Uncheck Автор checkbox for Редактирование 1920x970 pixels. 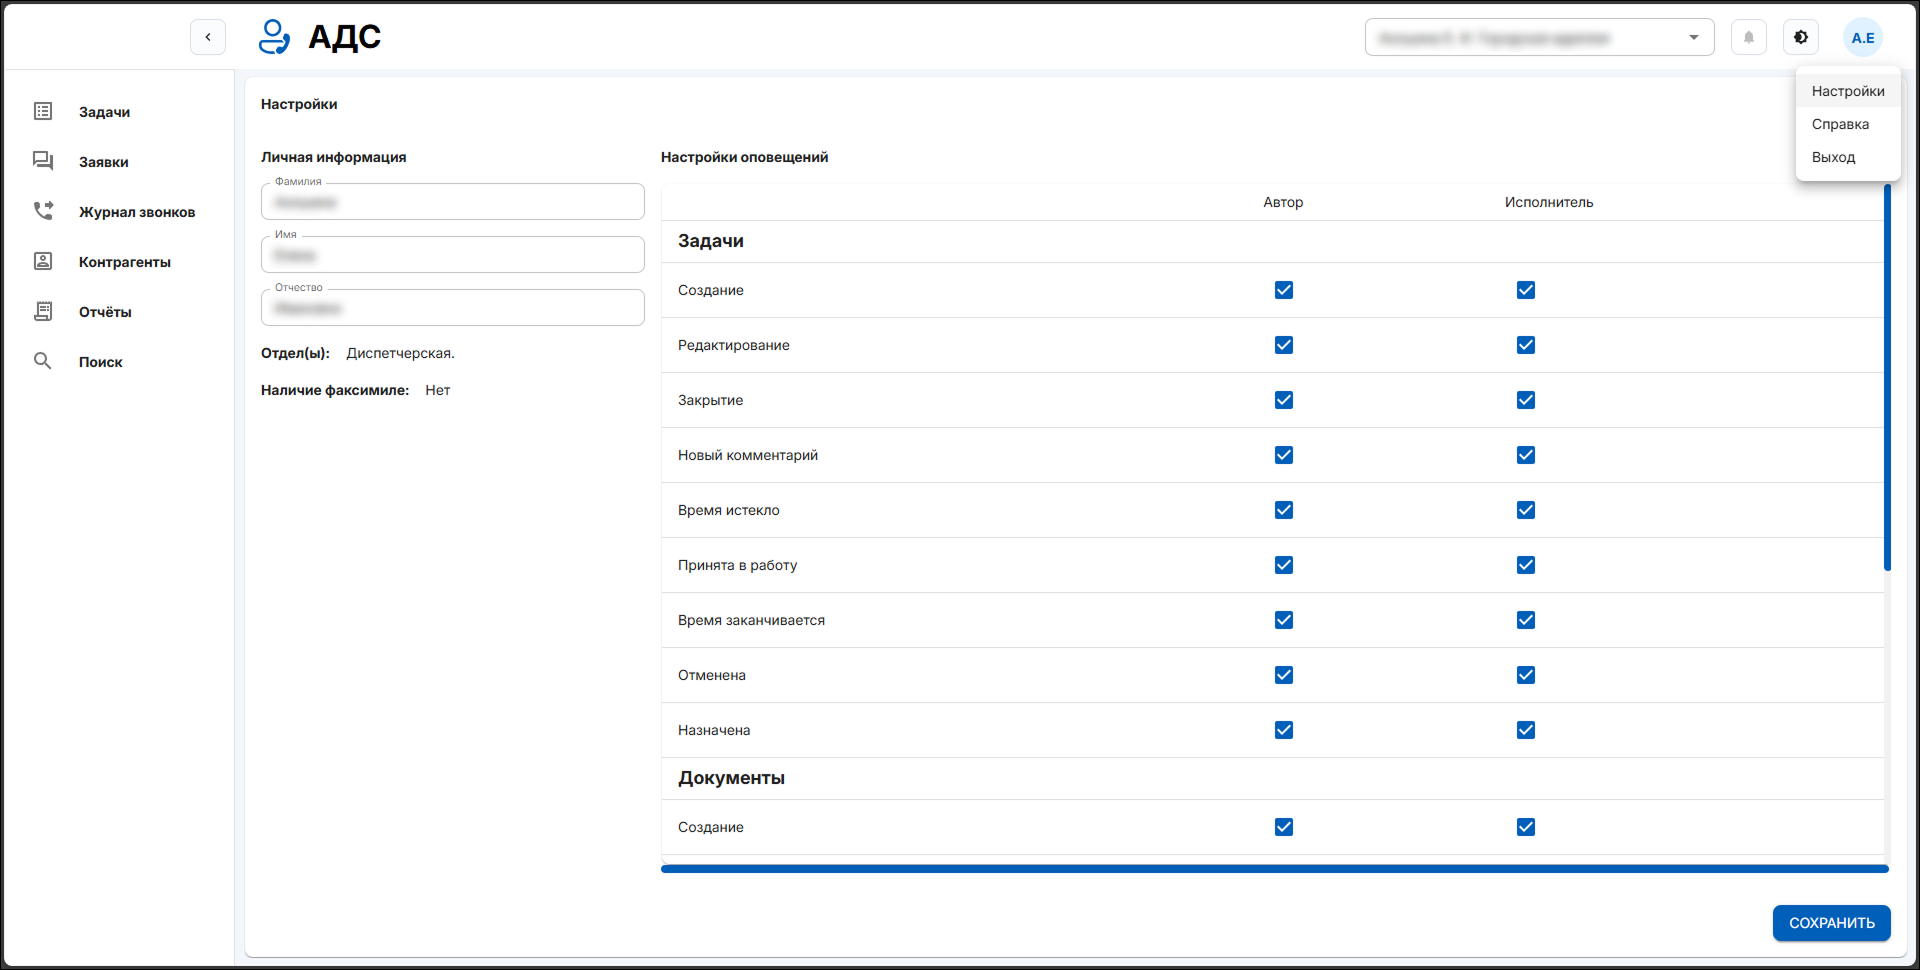1284,345
